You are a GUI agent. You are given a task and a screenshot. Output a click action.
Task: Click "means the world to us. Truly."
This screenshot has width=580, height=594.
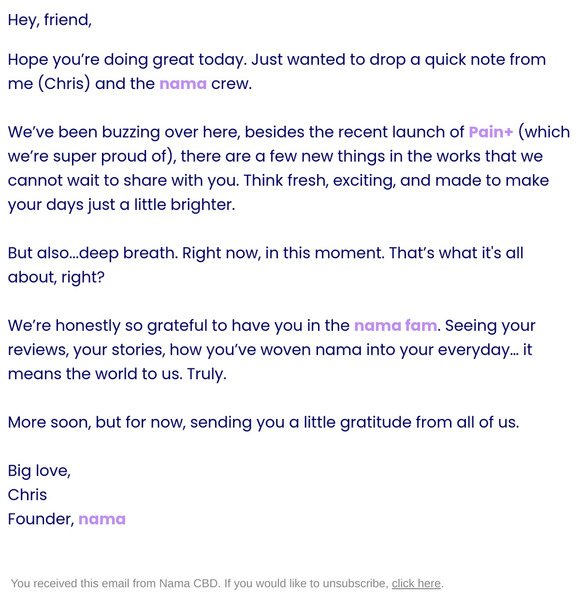click(117, 374)
